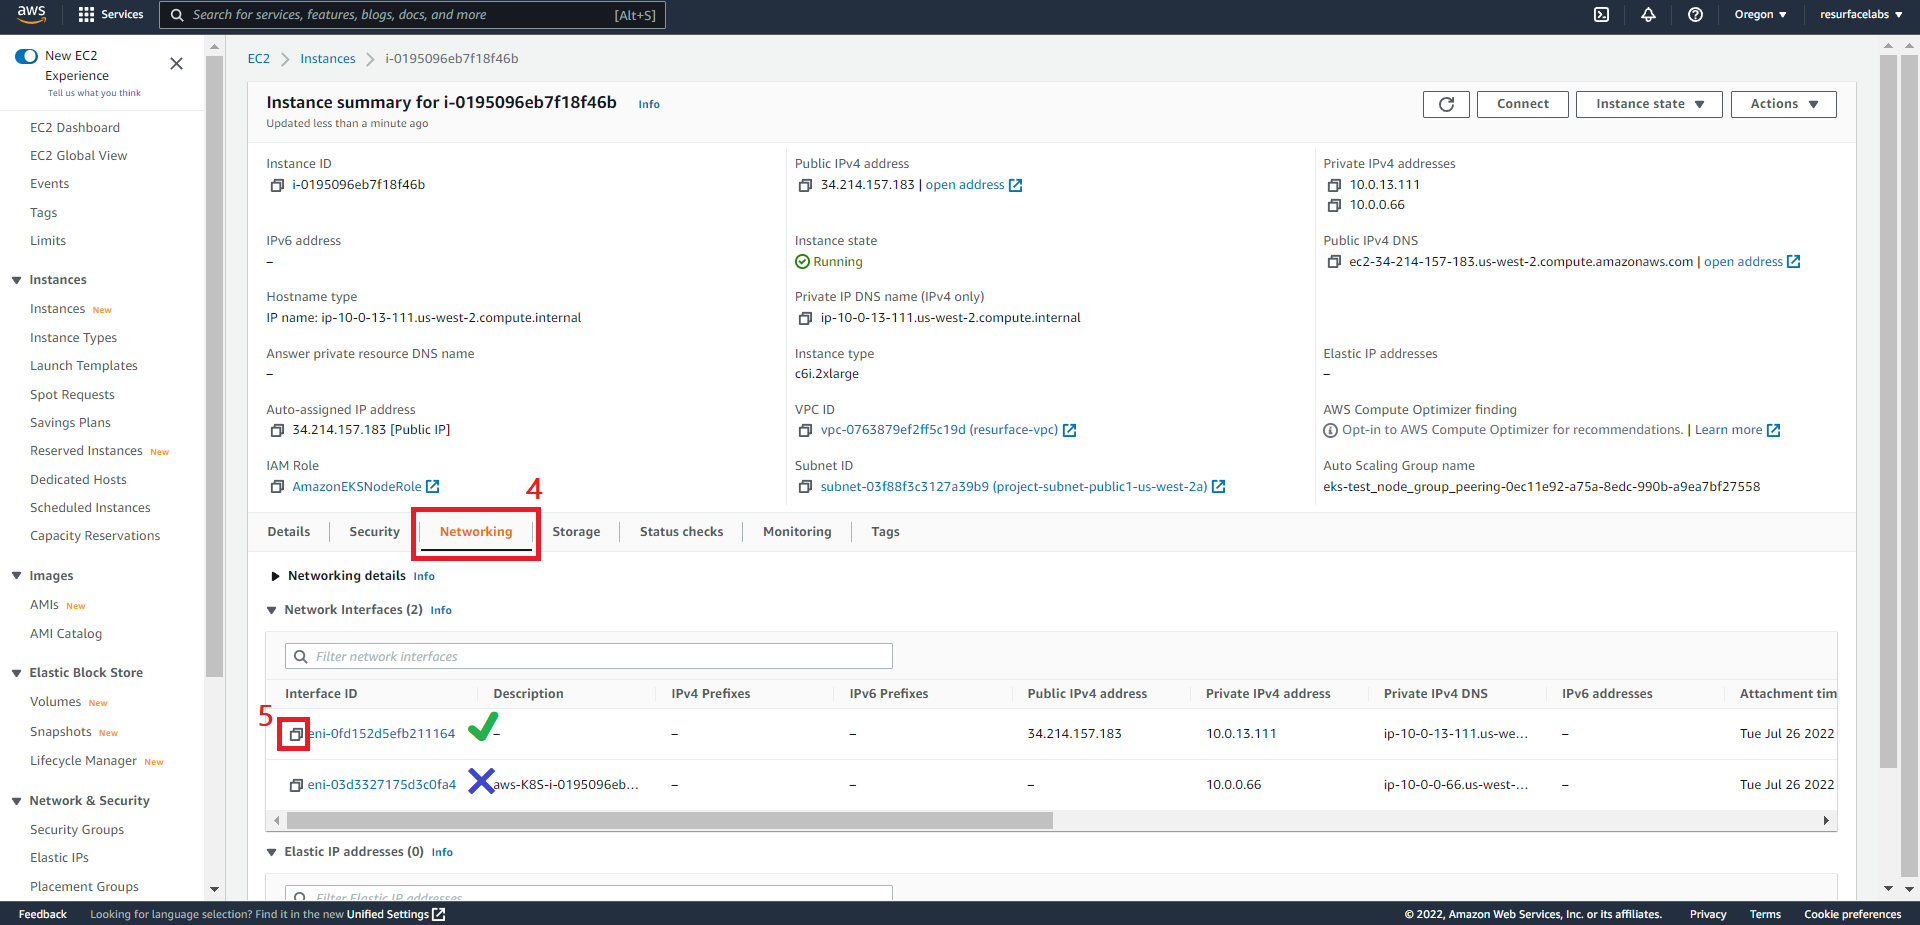Switch to the Storage tab

[x=576, y=532]
